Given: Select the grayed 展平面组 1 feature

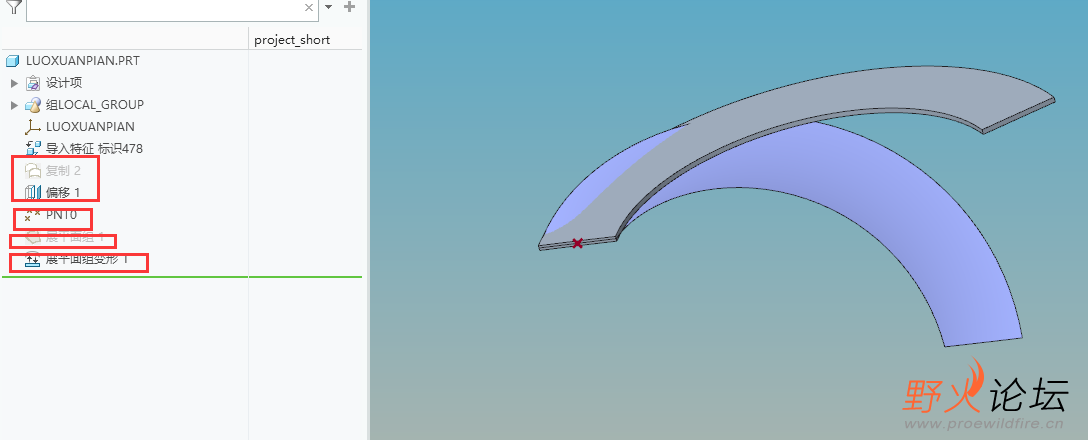Looking at the screenshot, I should (75, 237).
